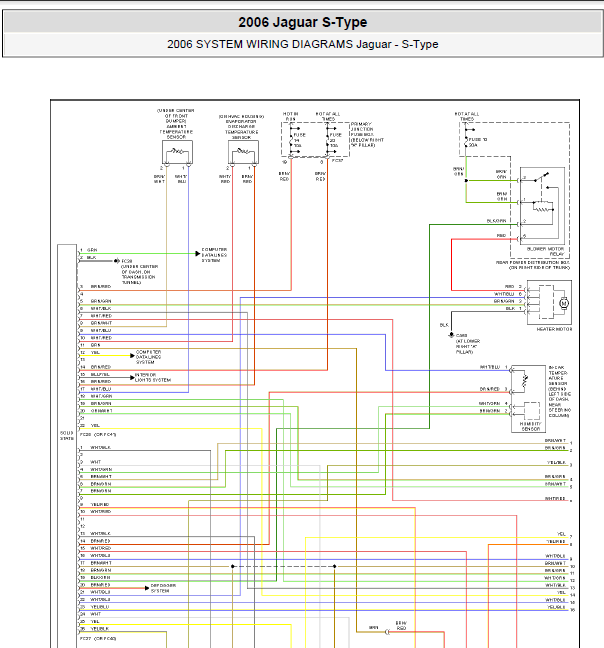This screenshot has height=648, width=604.
Task: Select the heater motor 'M' symbol
Action: tap(564, 303)
